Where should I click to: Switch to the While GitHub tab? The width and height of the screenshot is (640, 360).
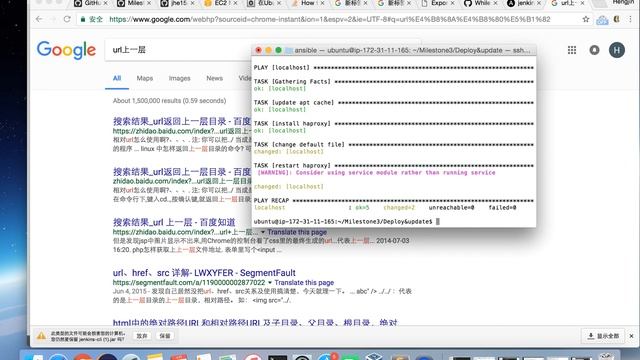click(481, 3)
